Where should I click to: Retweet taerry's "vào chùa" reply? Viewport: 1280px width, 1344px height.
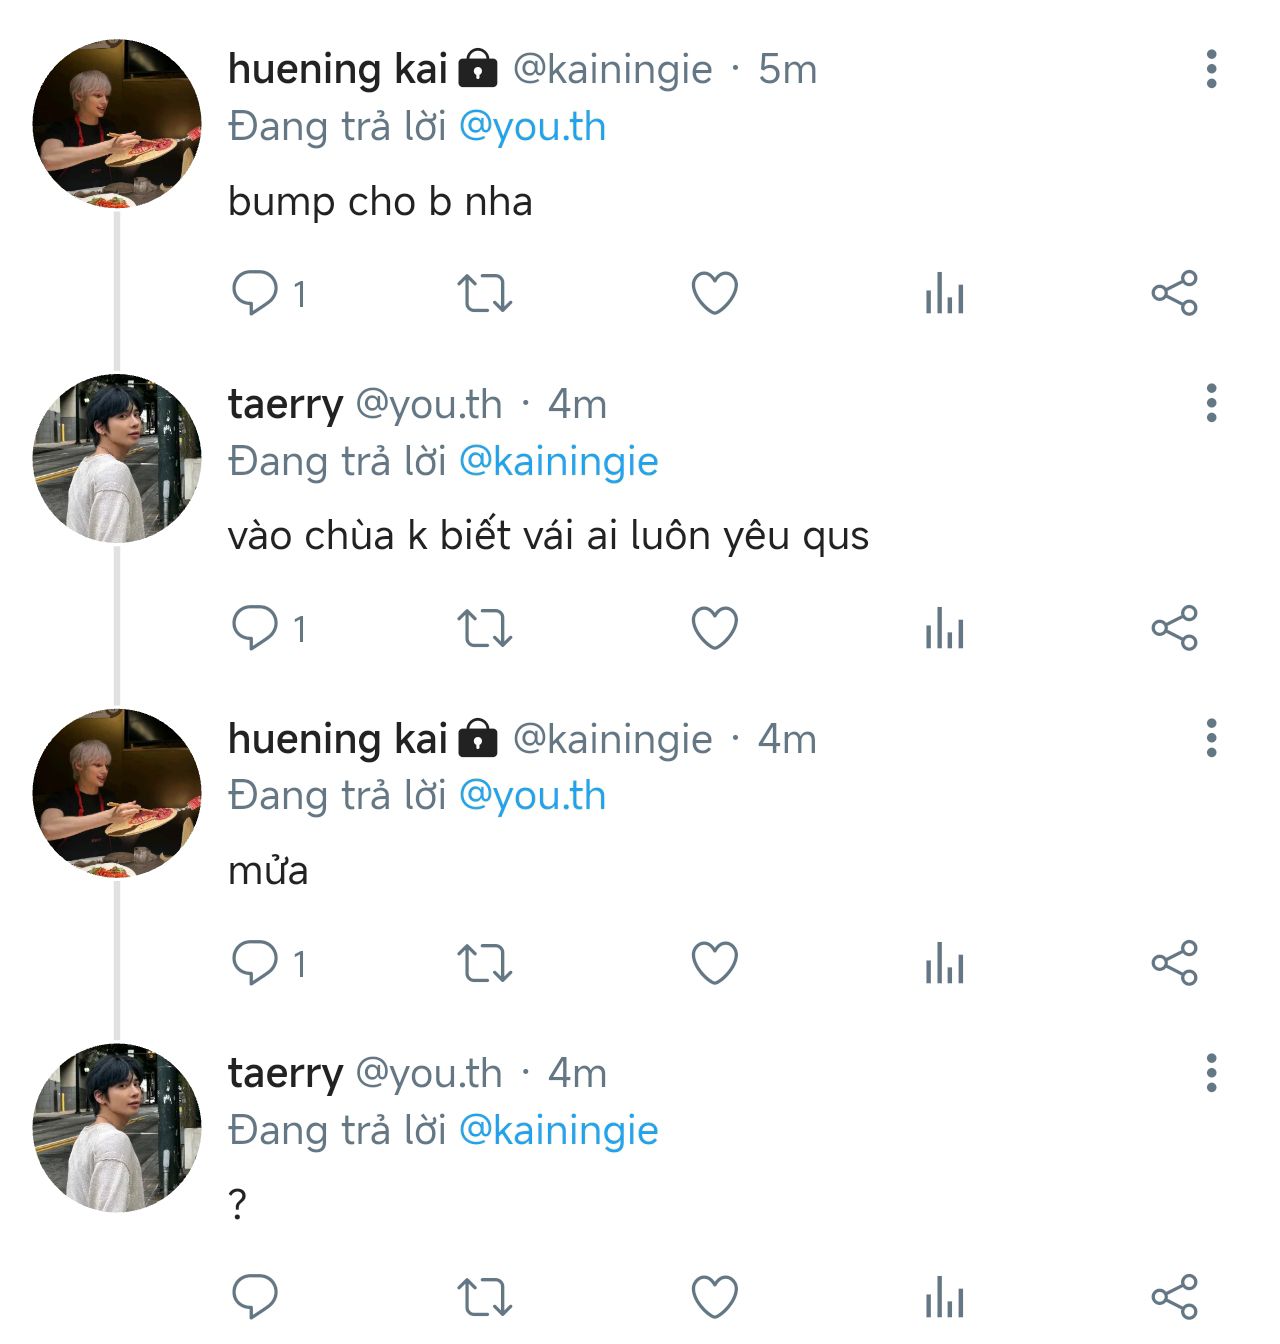[x=484, y=628]
